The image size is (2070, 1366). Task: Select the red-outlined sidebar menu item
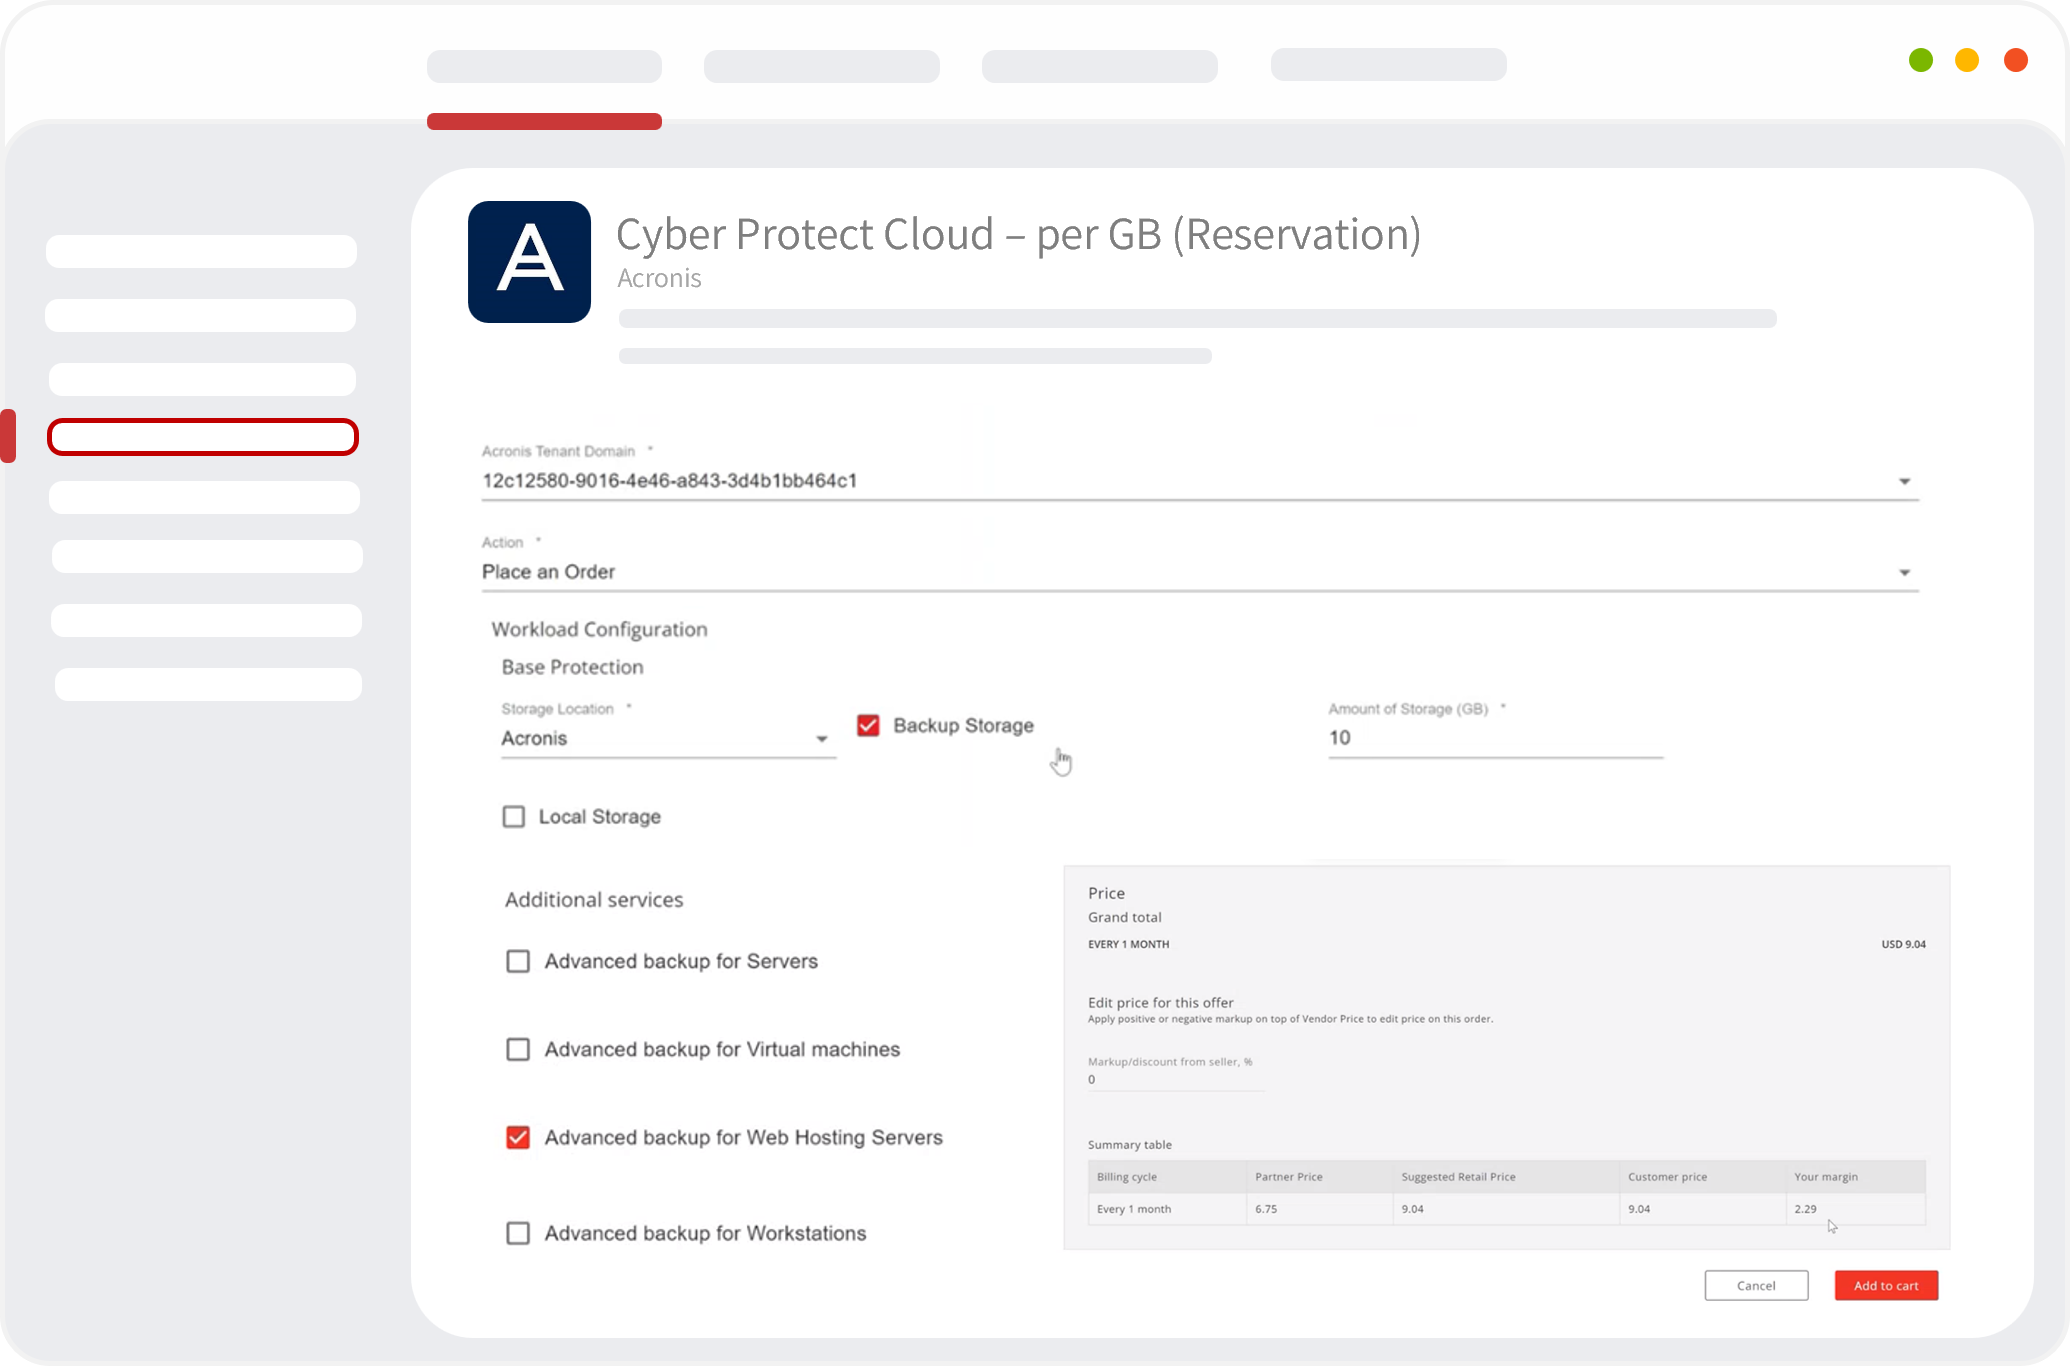click(x=203, y=437)
